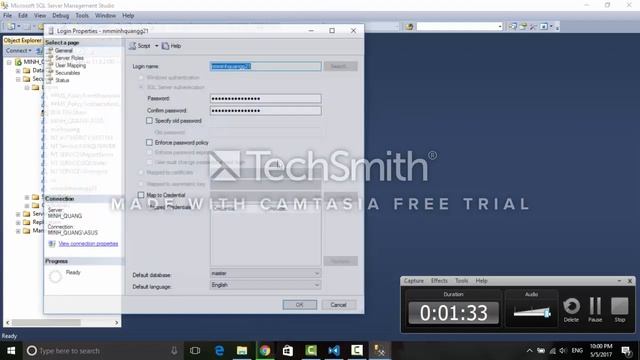Open the View menu
Image resolution: width=640 pixels, height=360 pixels.
coord(40,16)
